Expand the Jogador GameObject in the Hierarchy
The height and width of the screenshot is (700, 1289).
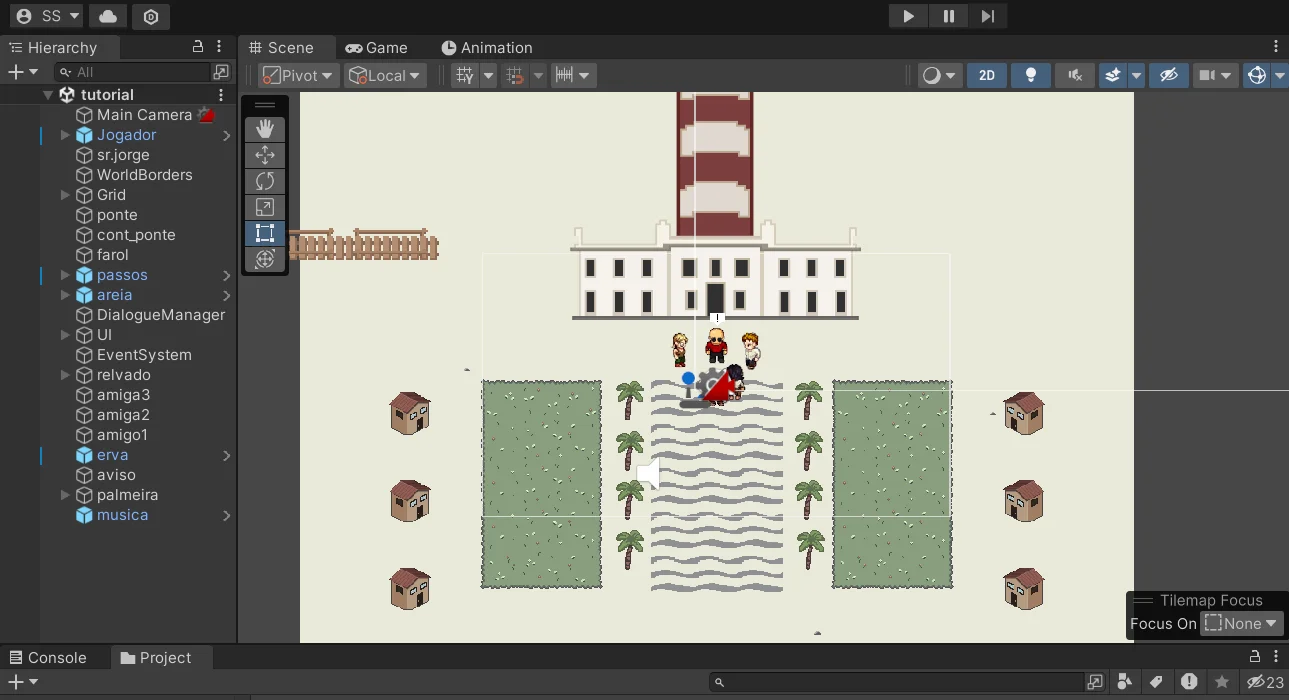(66, 135)
